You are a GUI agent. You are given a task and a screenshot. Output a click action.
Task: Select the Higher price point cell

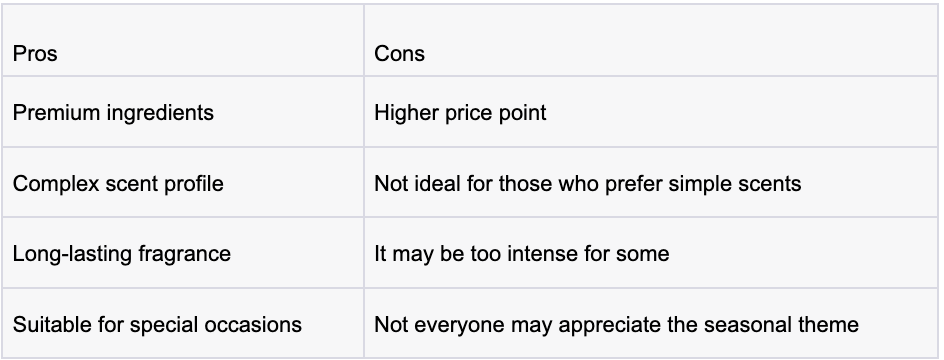(651, 112)
